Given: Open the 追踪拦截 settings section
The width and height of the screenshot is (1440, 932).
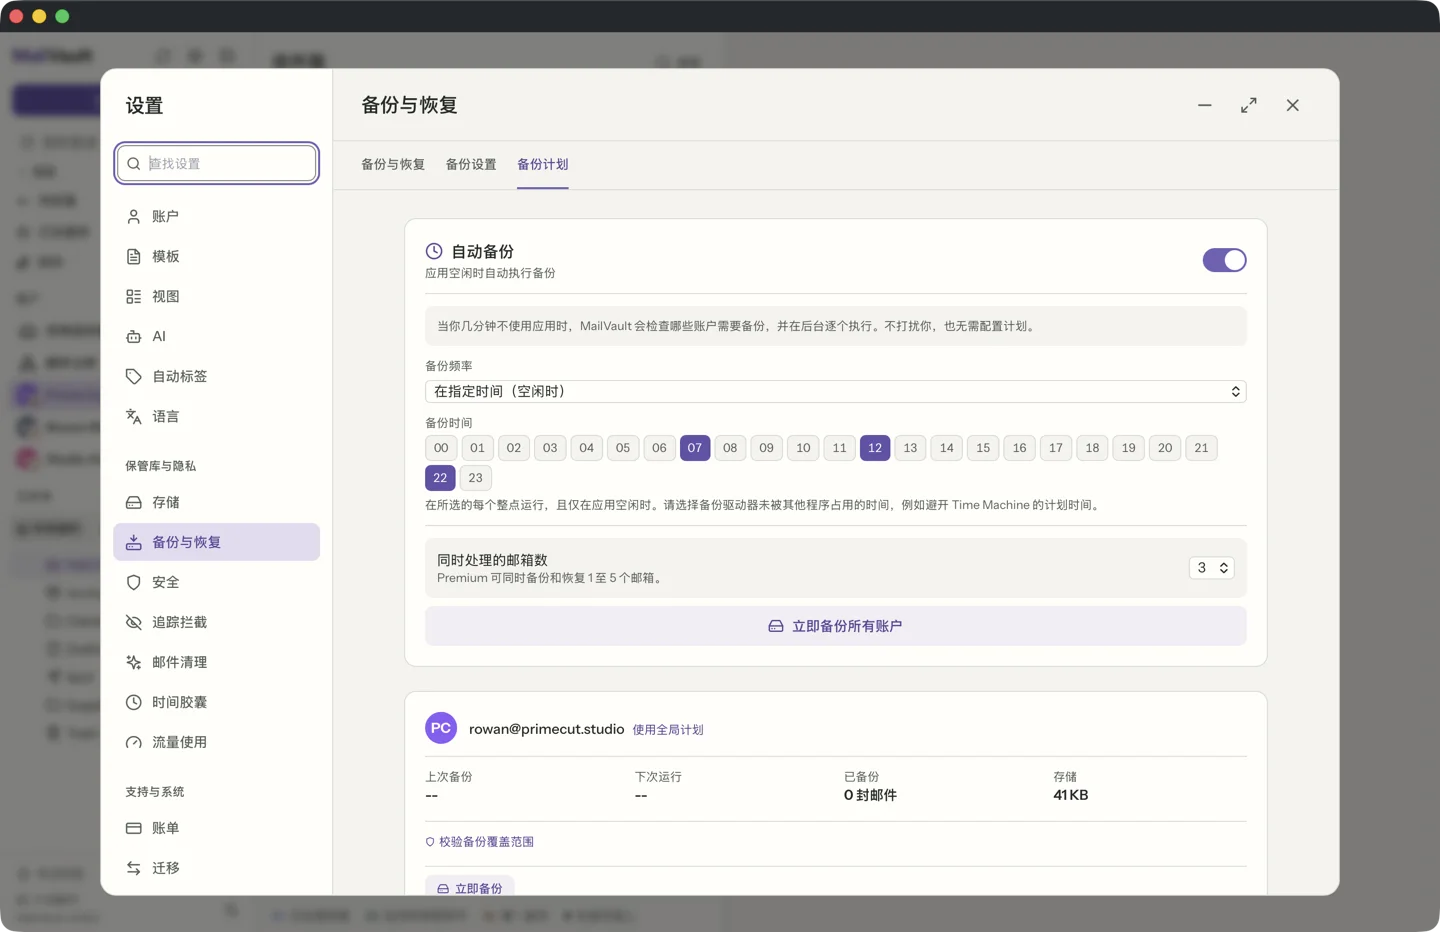Looking at the screenshot, I should [x=216, y=622].
